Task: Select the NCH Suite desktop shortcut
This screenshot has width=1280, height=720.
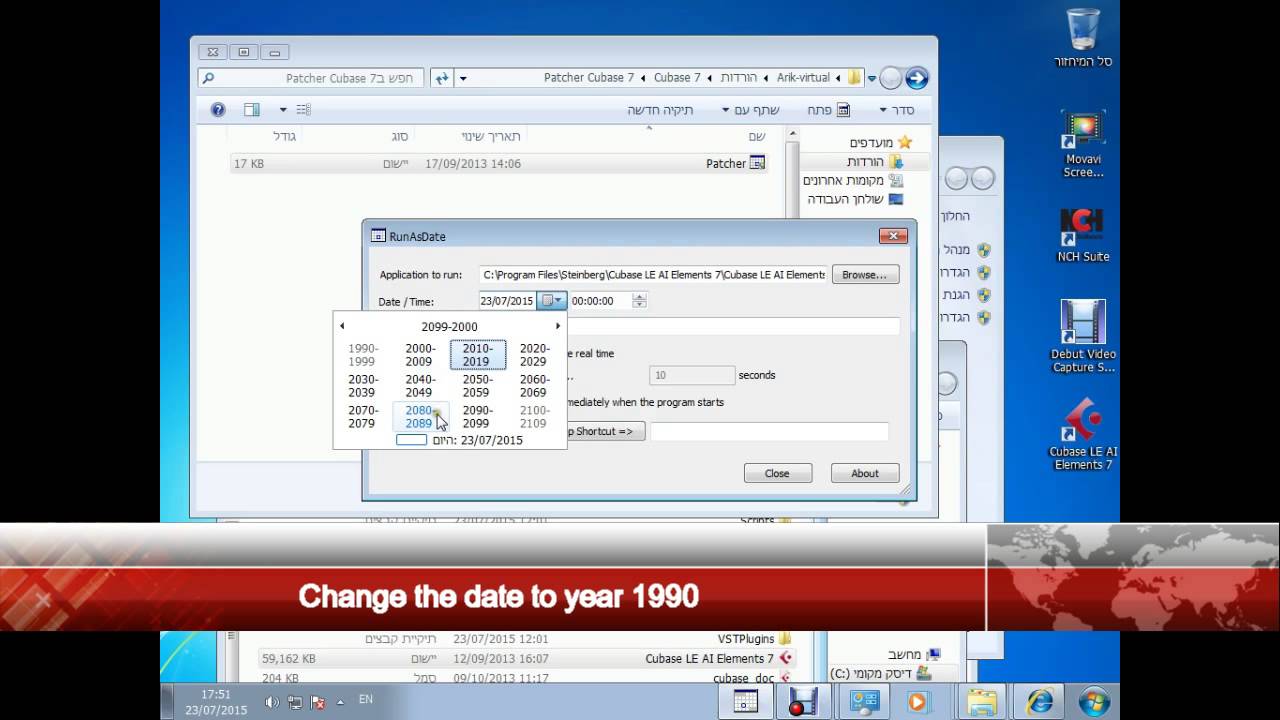Action: click(1083, 236)
